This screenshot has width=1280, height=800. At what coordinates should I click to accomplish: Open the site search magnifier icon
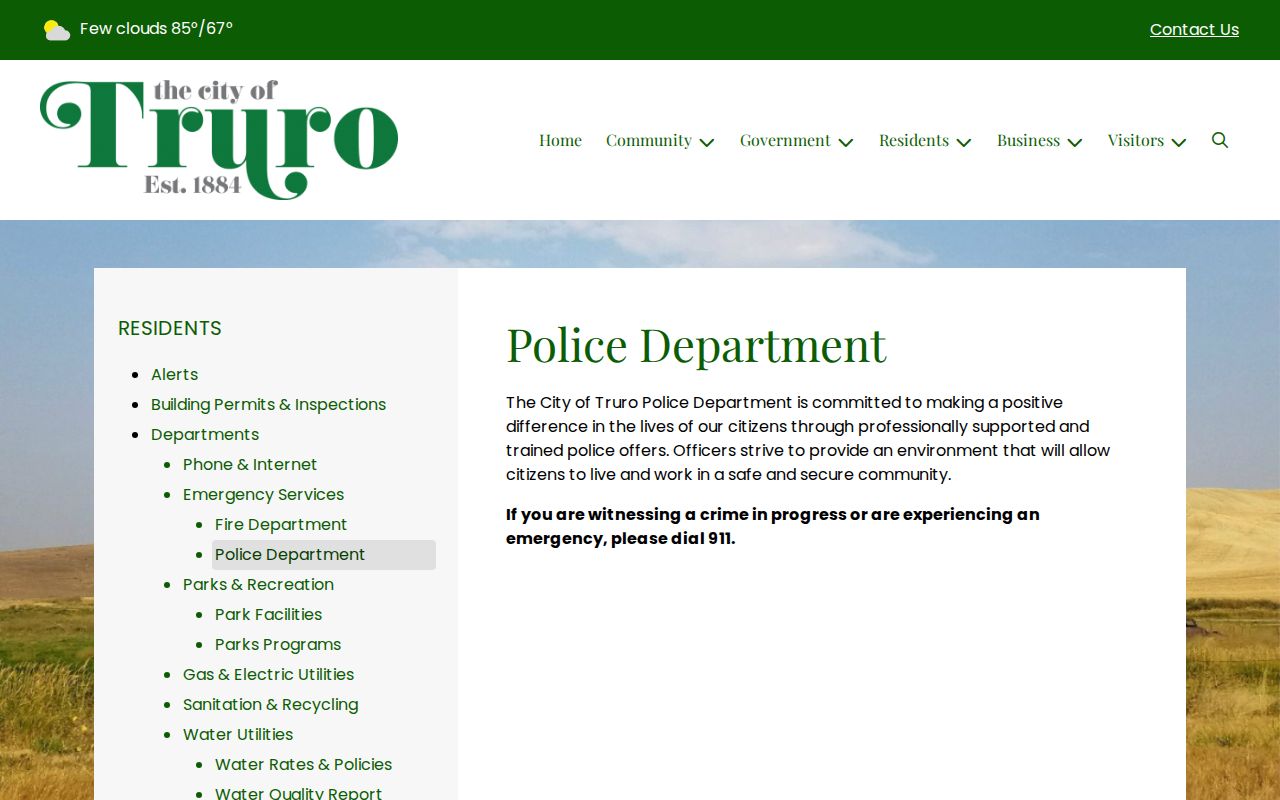point(1220,140)
